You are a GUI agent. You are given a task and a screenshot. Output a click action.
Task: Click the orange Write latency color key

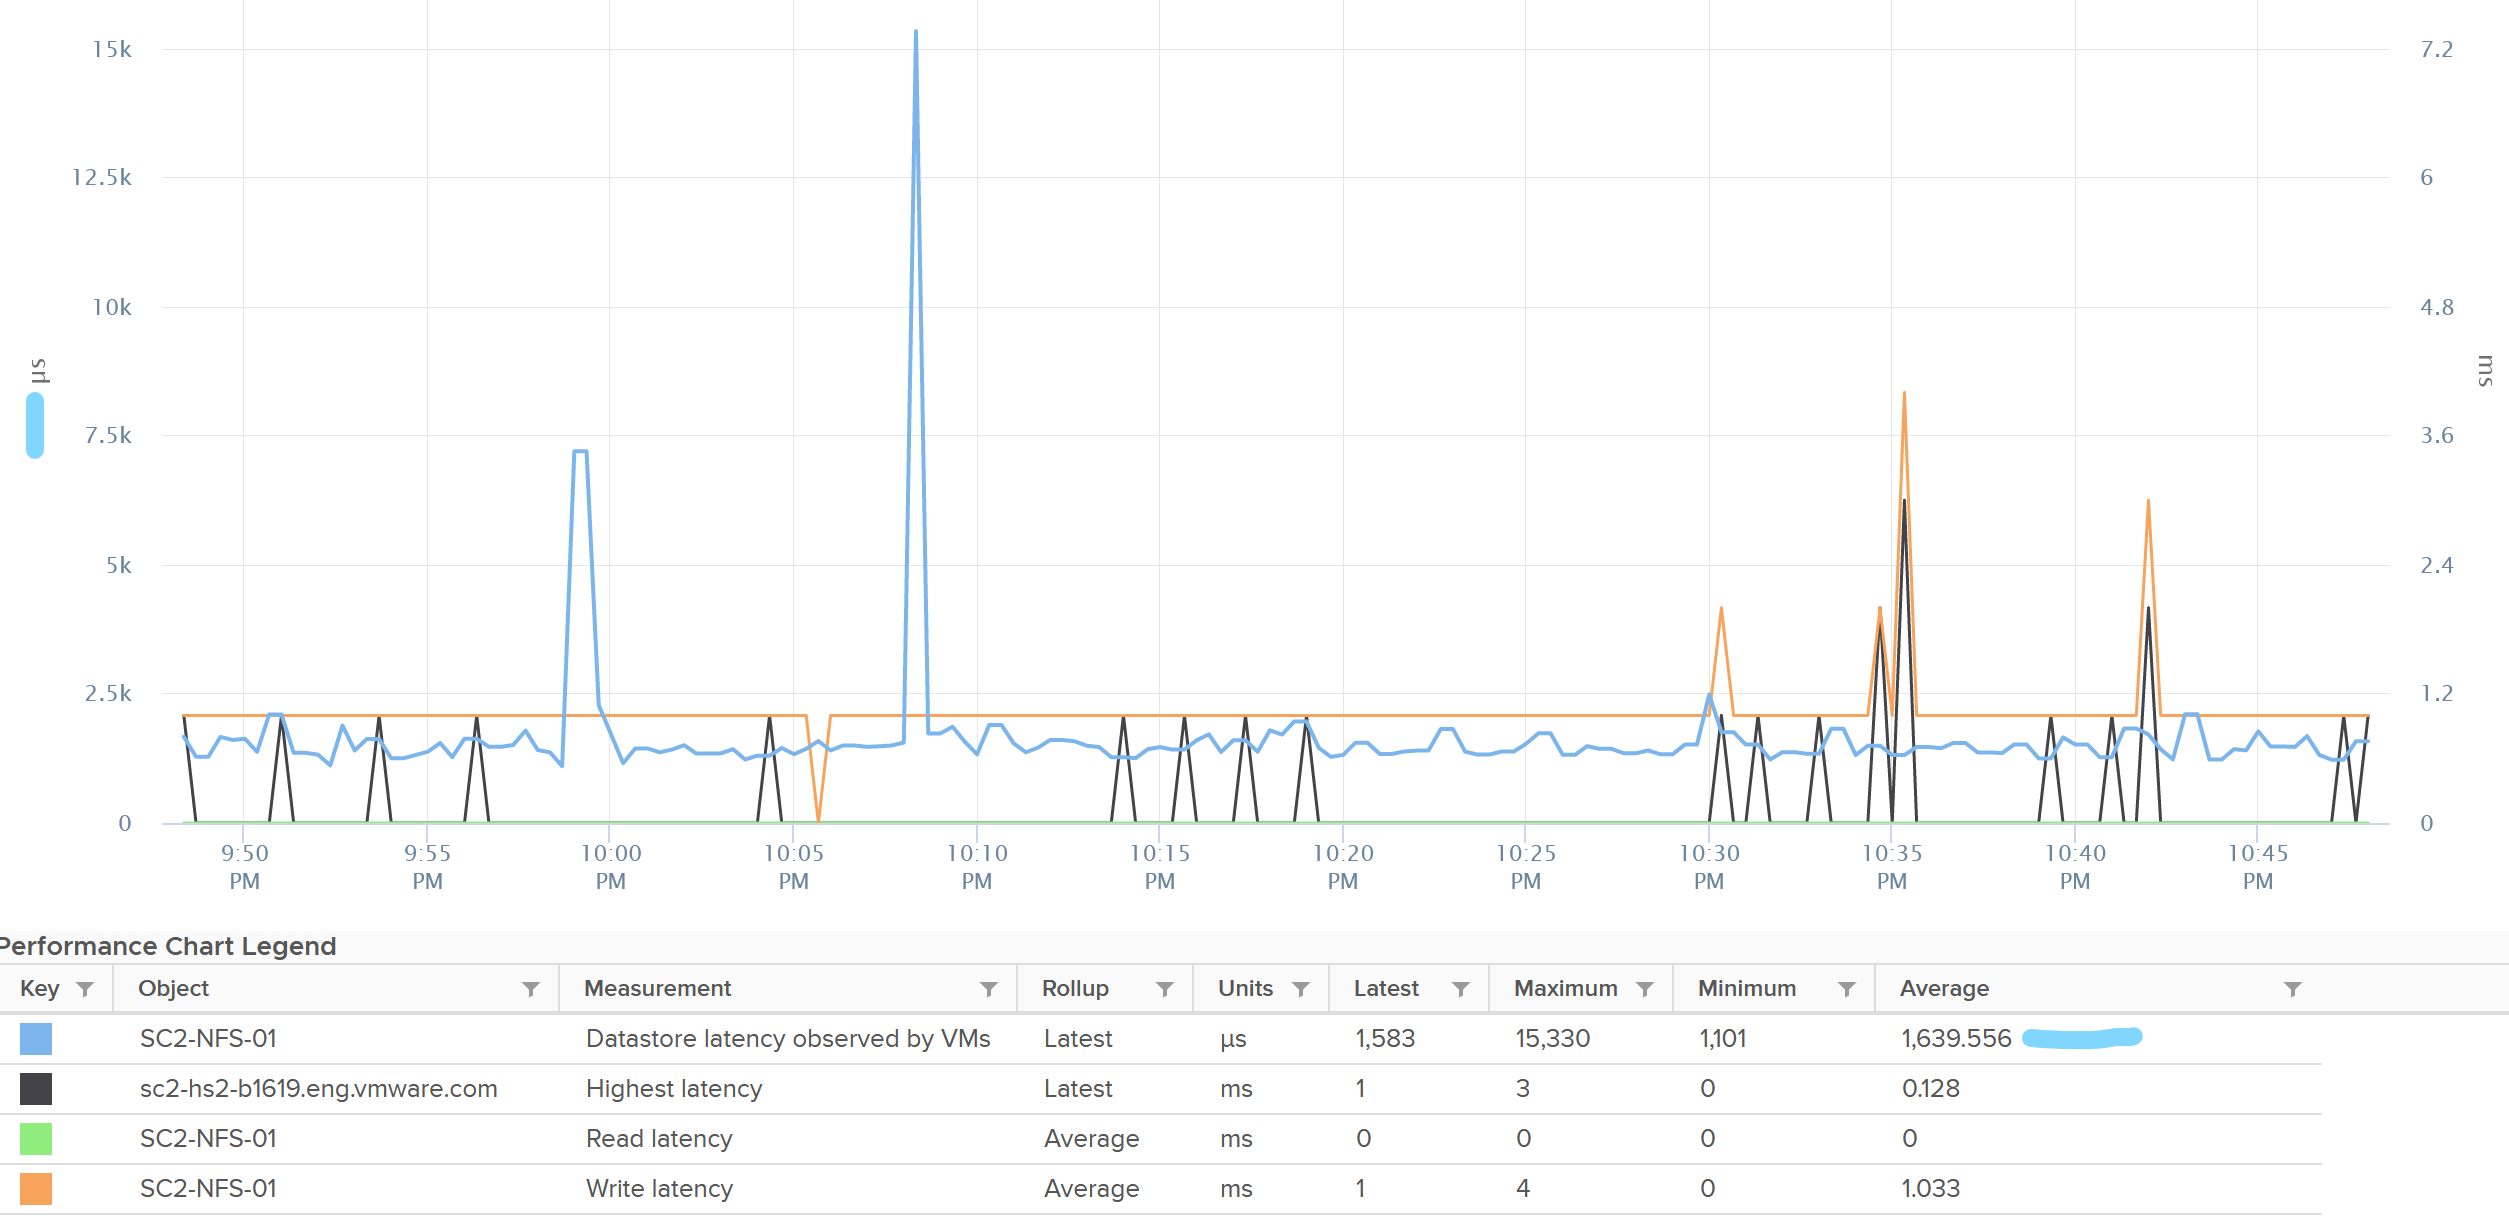click(36, 1189)
